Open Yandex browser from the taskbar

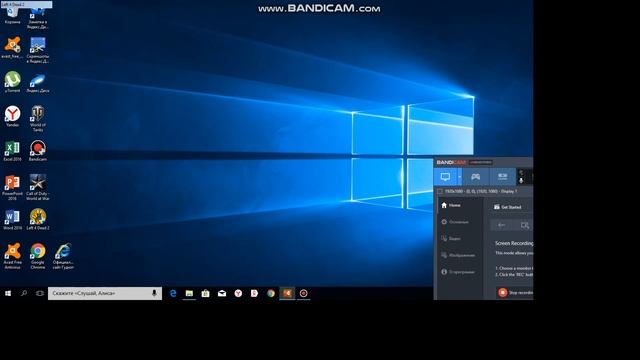tap(238, 293)
